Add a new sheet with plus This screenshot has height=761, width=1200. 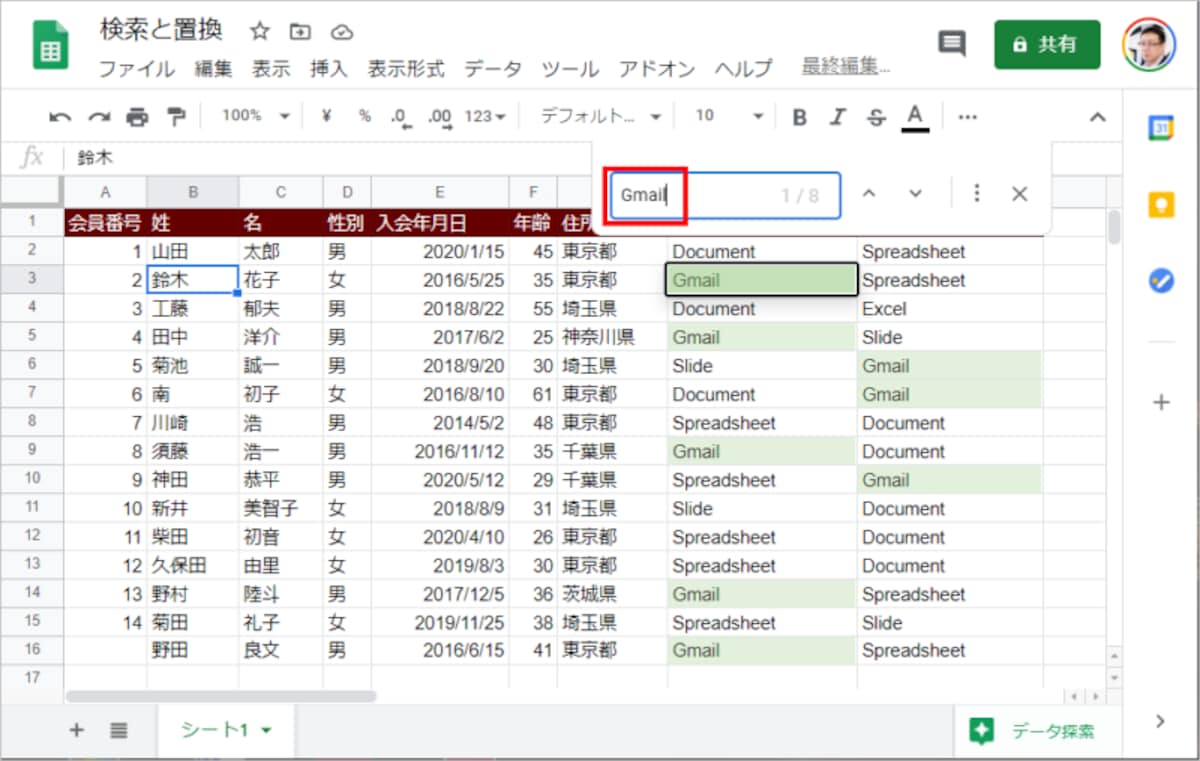[x=76, y=730]
